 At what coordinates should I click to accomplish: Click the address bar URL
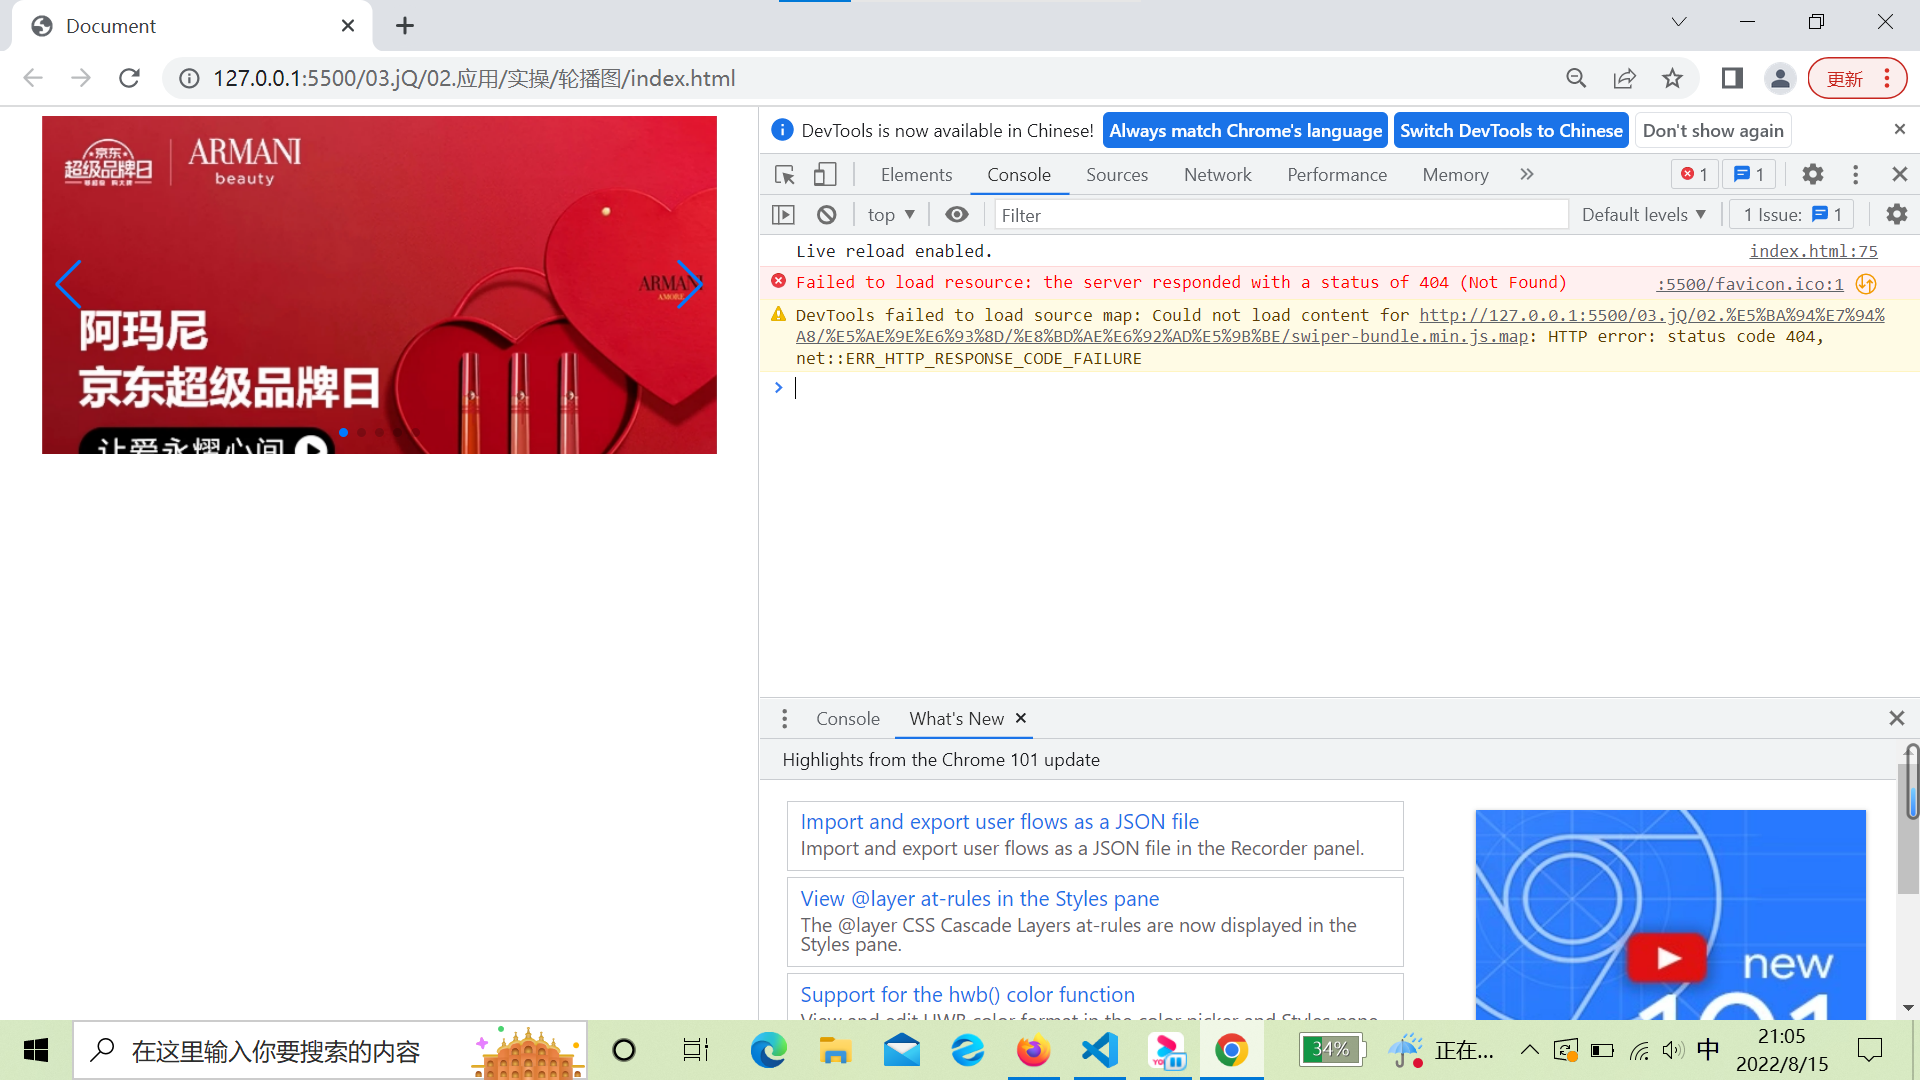pyautogui.click(x=474, y=78)
